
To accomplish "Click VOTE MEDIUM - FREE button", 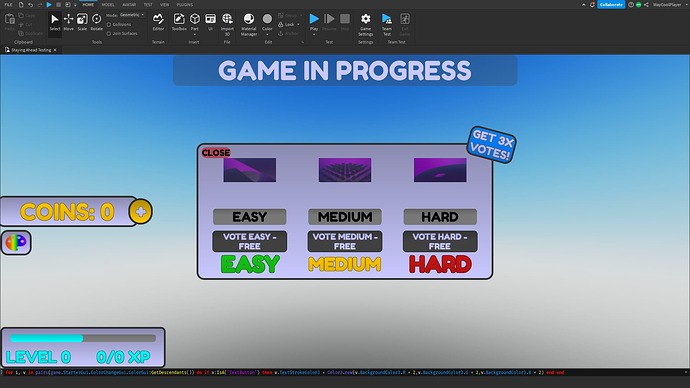I will 345,242.
